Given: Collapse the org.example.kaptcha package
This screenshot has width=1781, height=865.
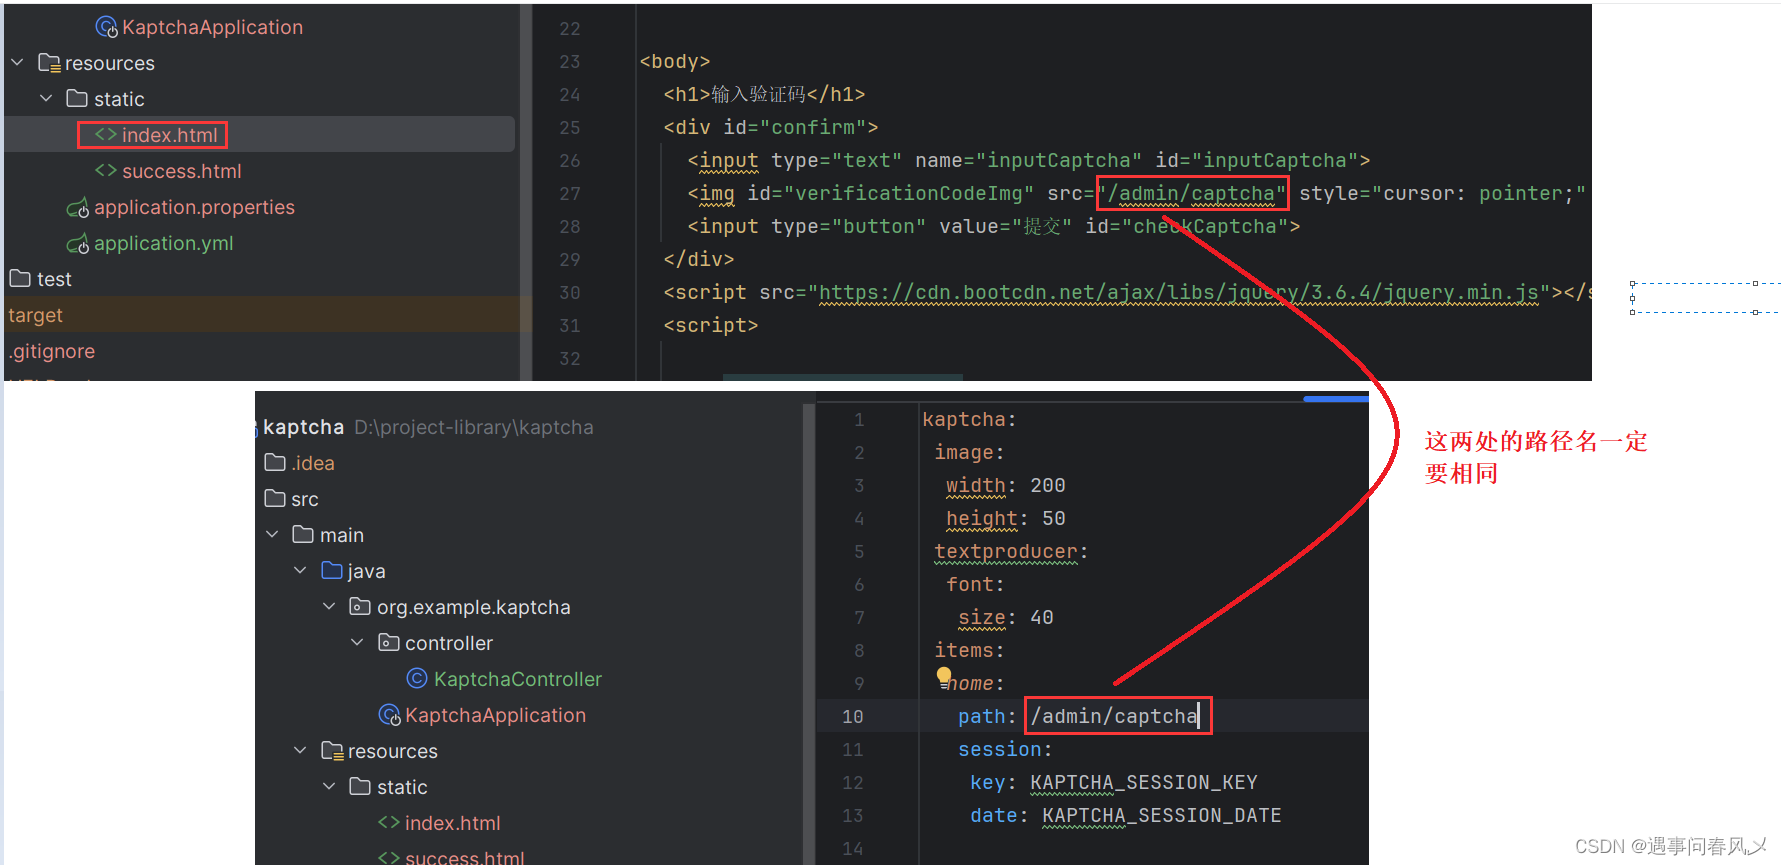Looking at the screenshot, I should pos(329,606).
